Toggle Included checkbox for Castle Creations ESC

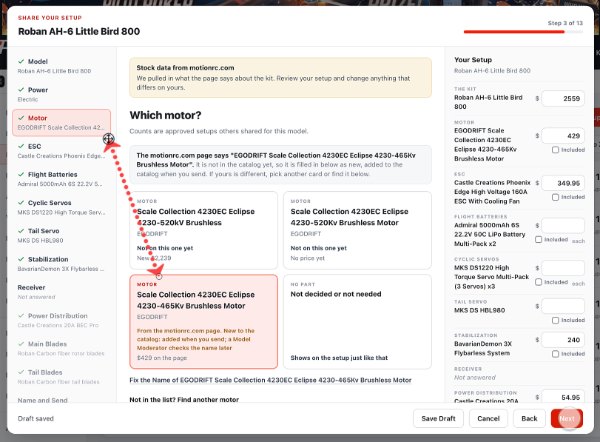(555, 197)
